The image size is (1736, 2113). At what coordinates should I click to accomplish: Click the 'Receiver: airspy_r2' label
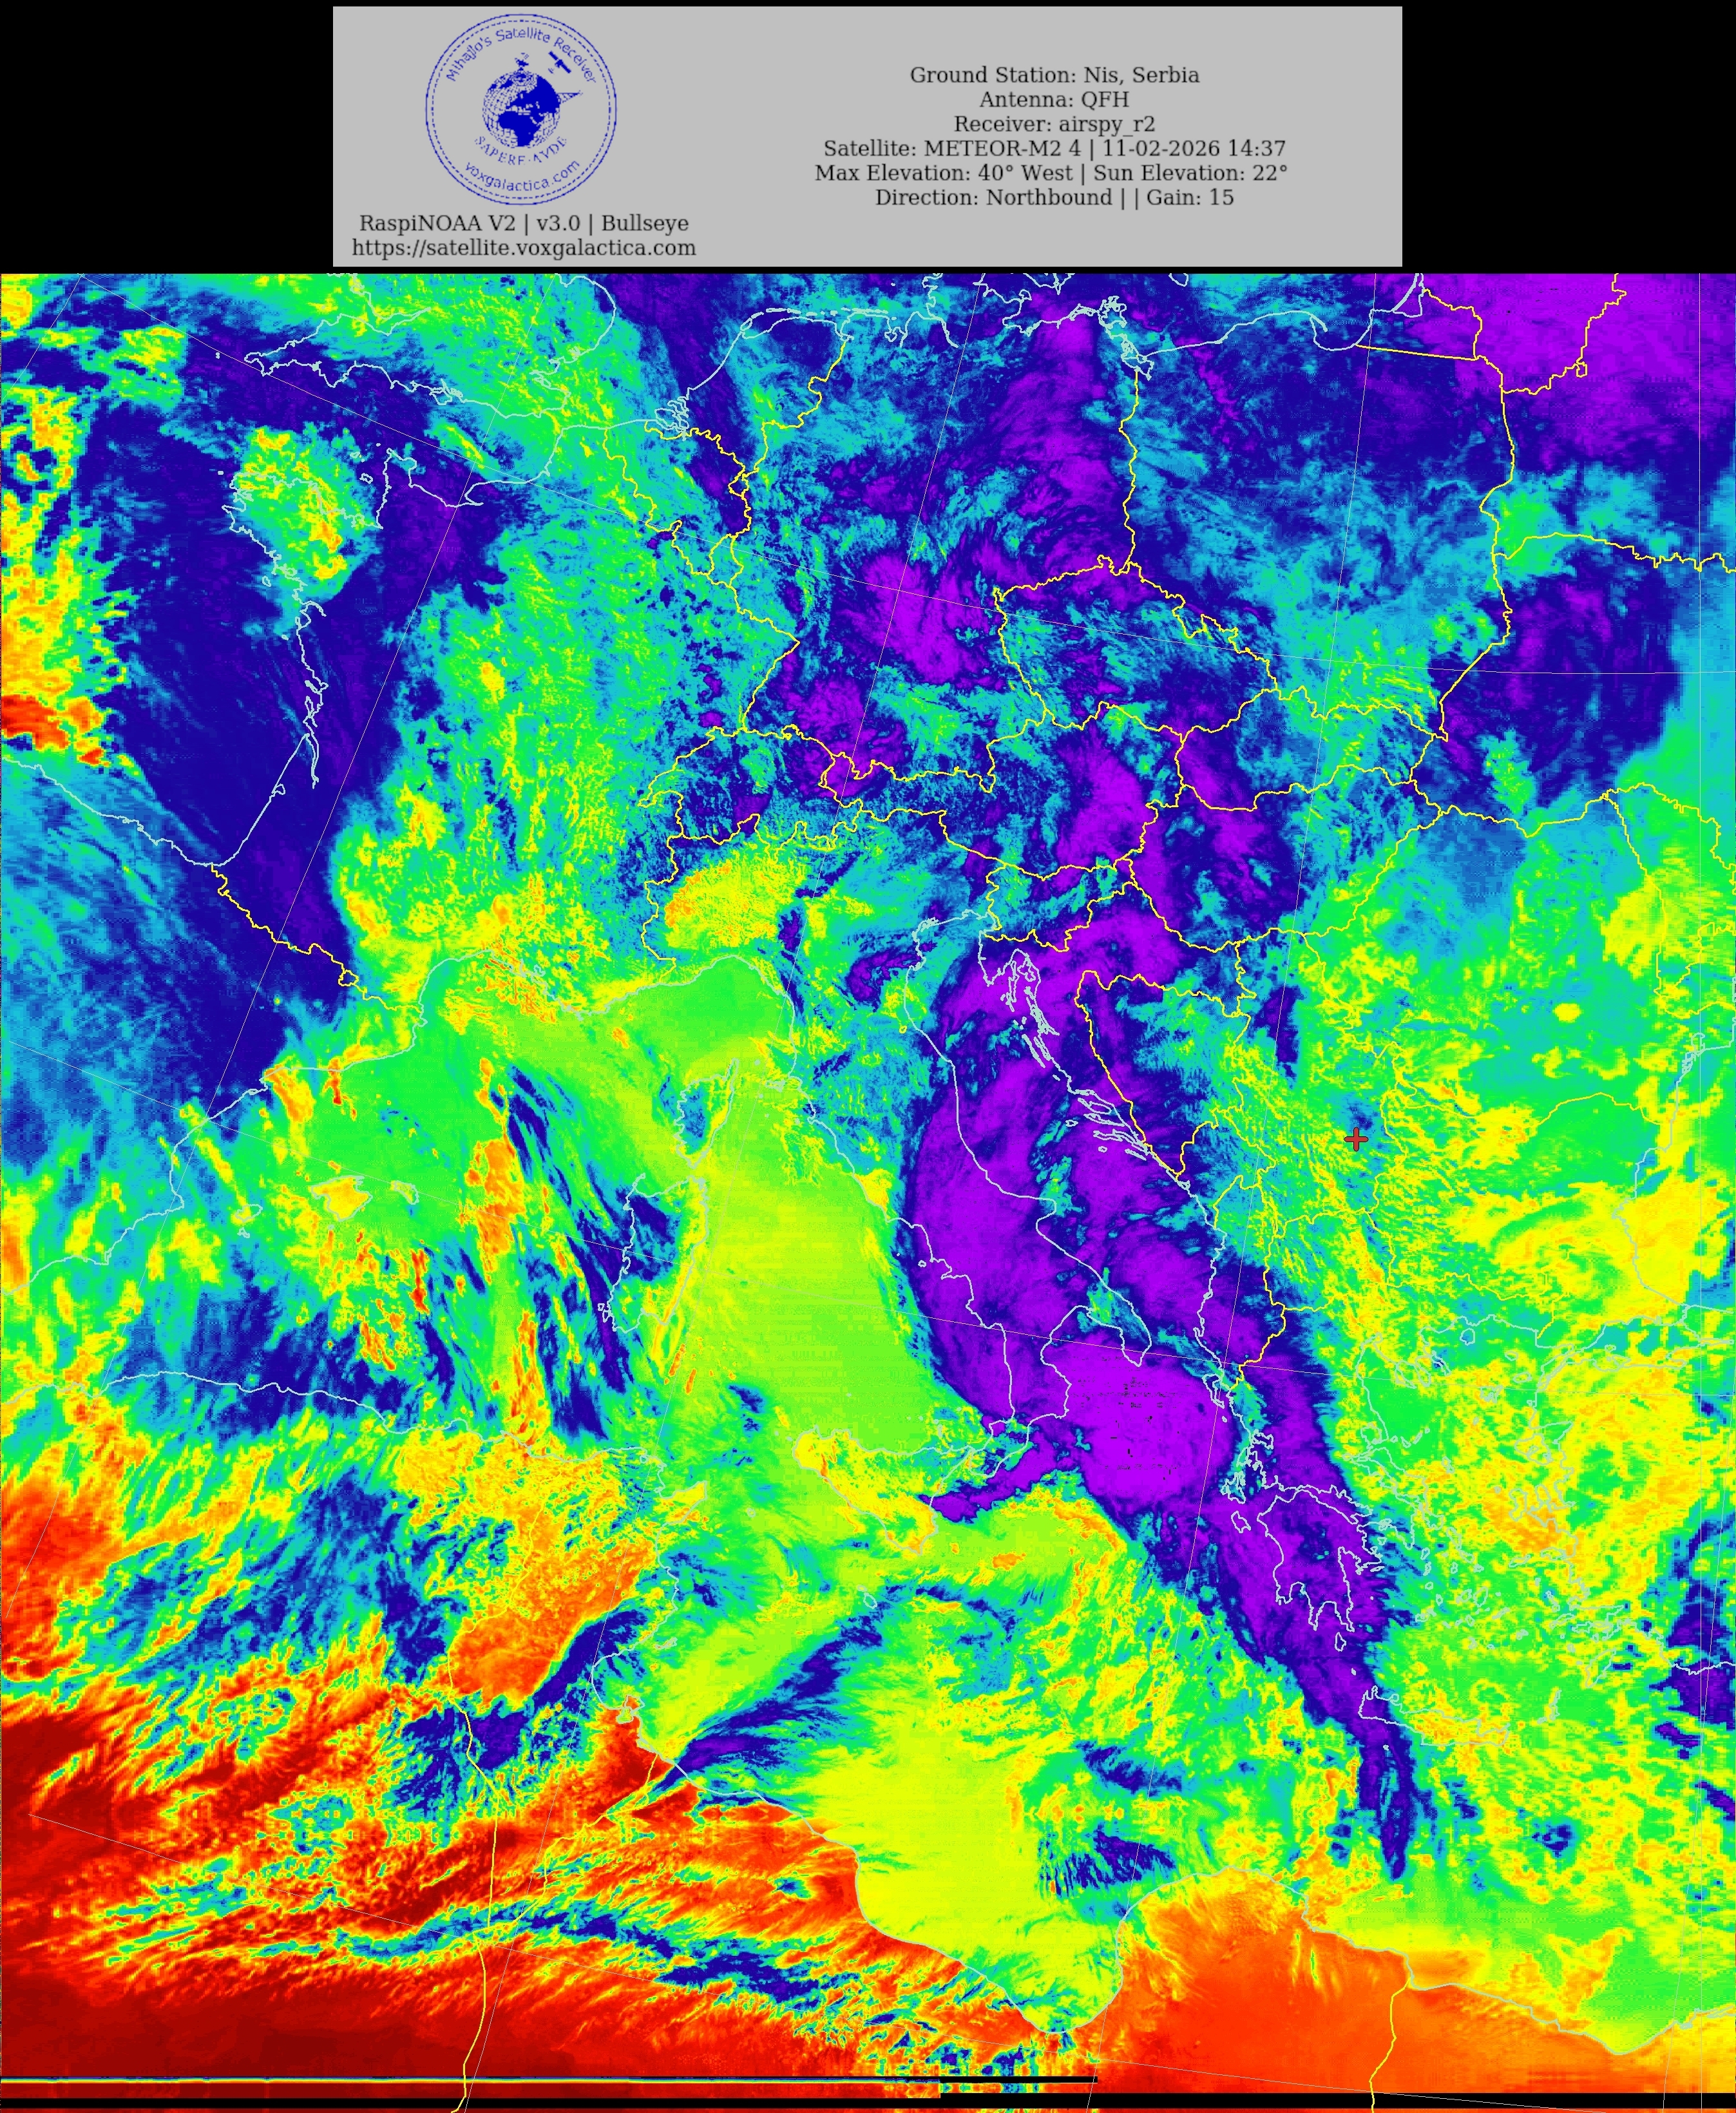tap(1054, 124)
